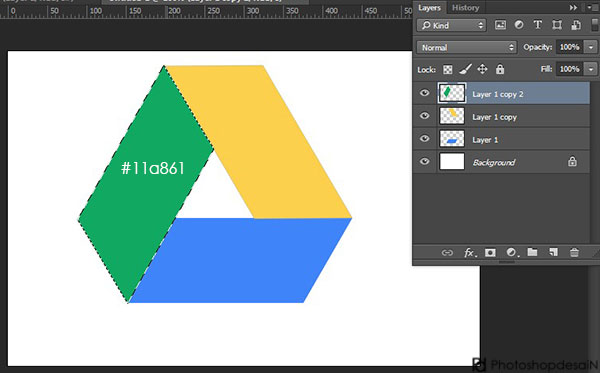Filter layers by pixel layers
This screenshot has width=600, height=373.
(x=500, y=25)
